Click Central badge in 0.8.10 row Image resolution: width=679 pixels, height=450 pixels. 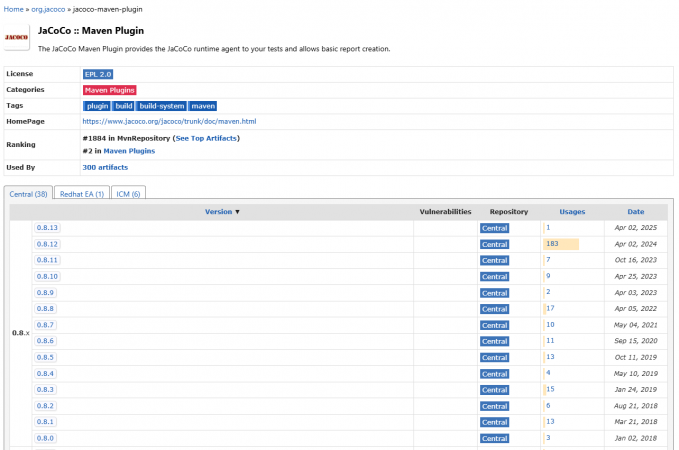(x=495, y=277)
